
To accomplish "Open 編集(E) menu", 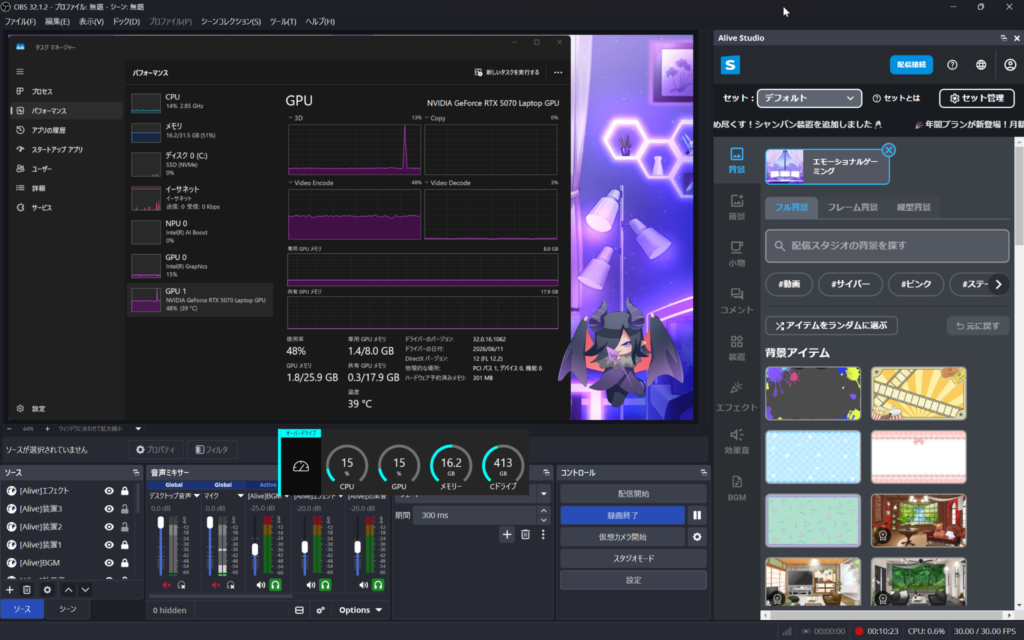I will click(57, 22).
